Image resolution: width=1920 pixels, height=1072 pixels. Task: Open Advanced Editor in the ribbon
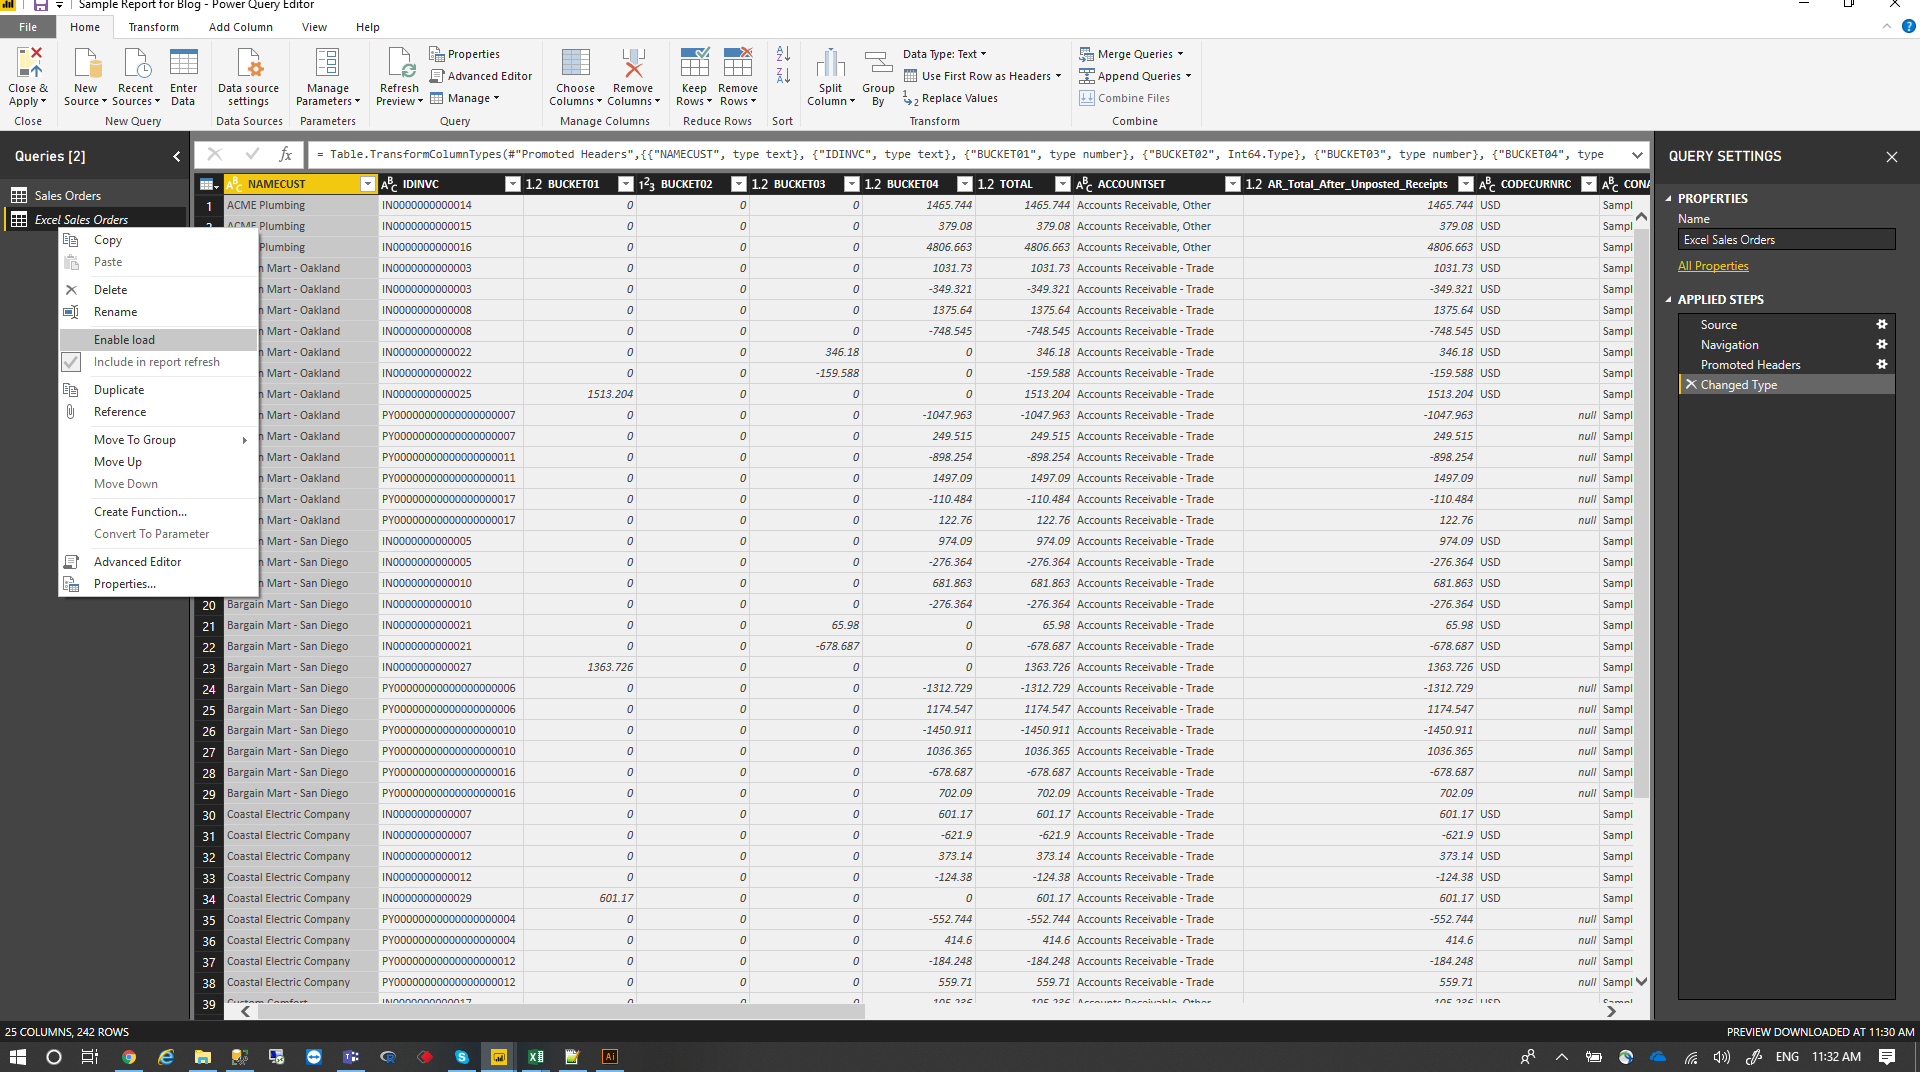coord(481,76)
